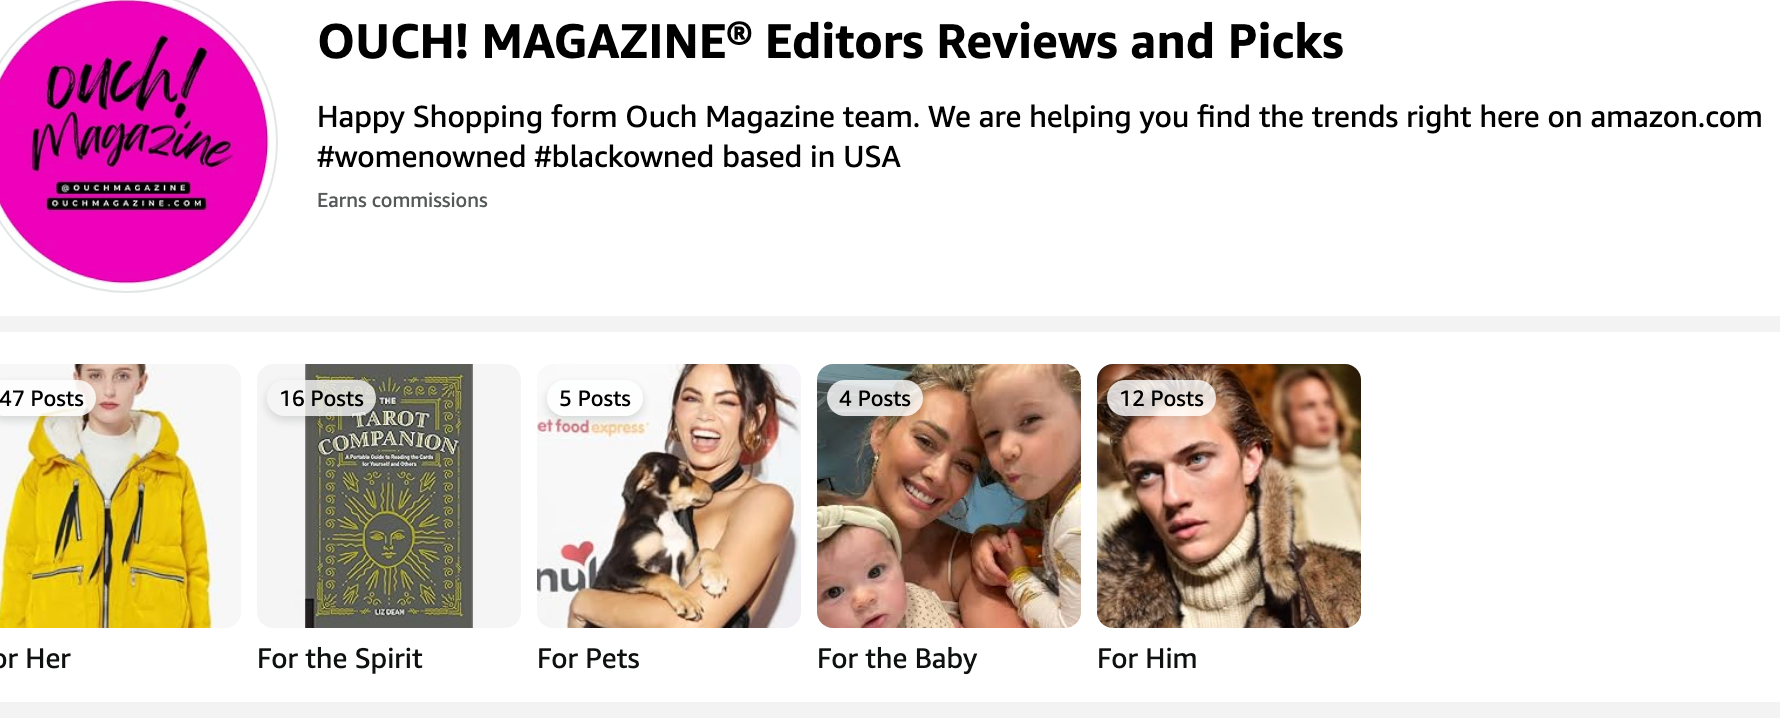Click the 12 Posts badge
1780x718 pixels.
click(1161, 398)
